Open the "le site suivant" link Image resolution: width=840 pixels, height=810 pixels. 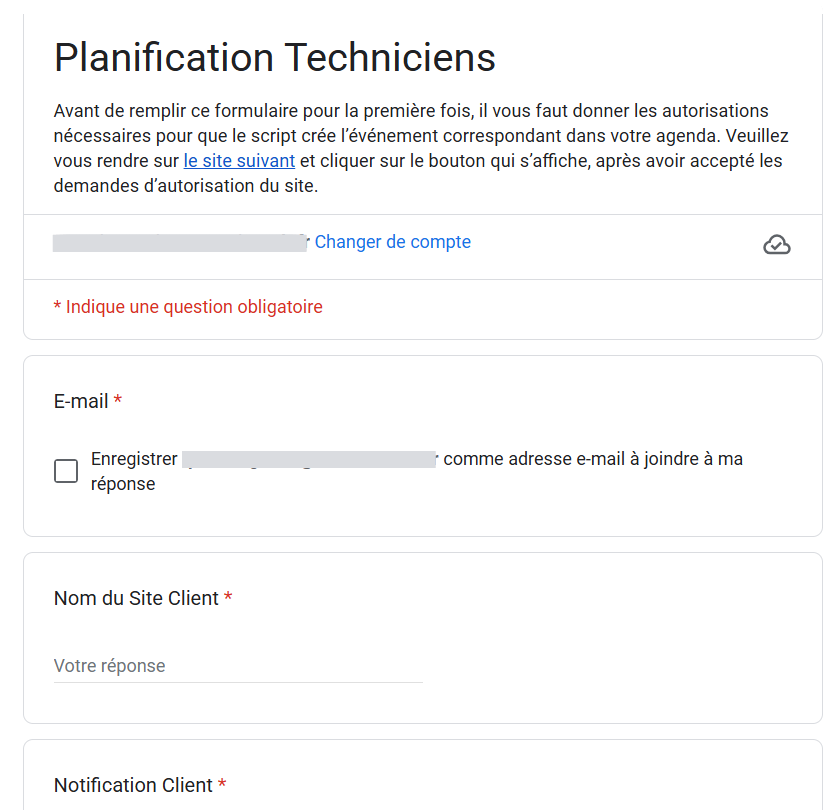(239, 161)
